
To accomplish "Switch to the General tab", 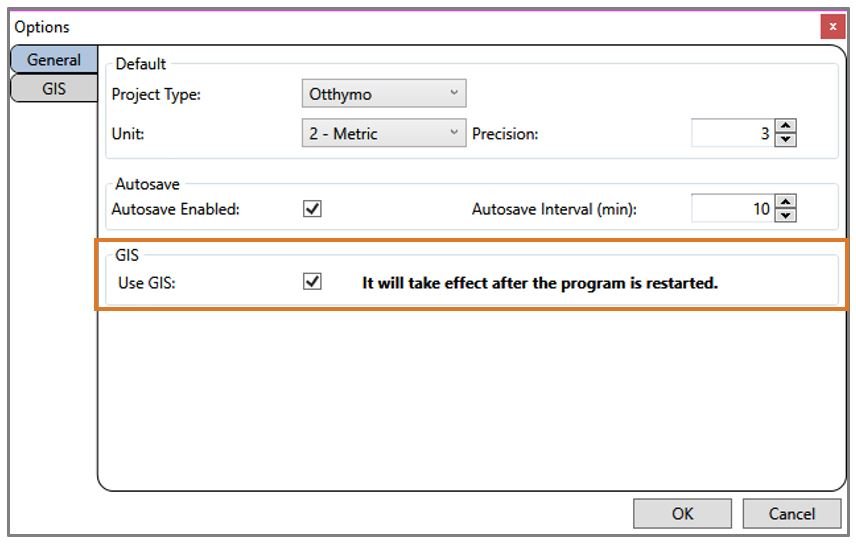I will pos(54,60).
